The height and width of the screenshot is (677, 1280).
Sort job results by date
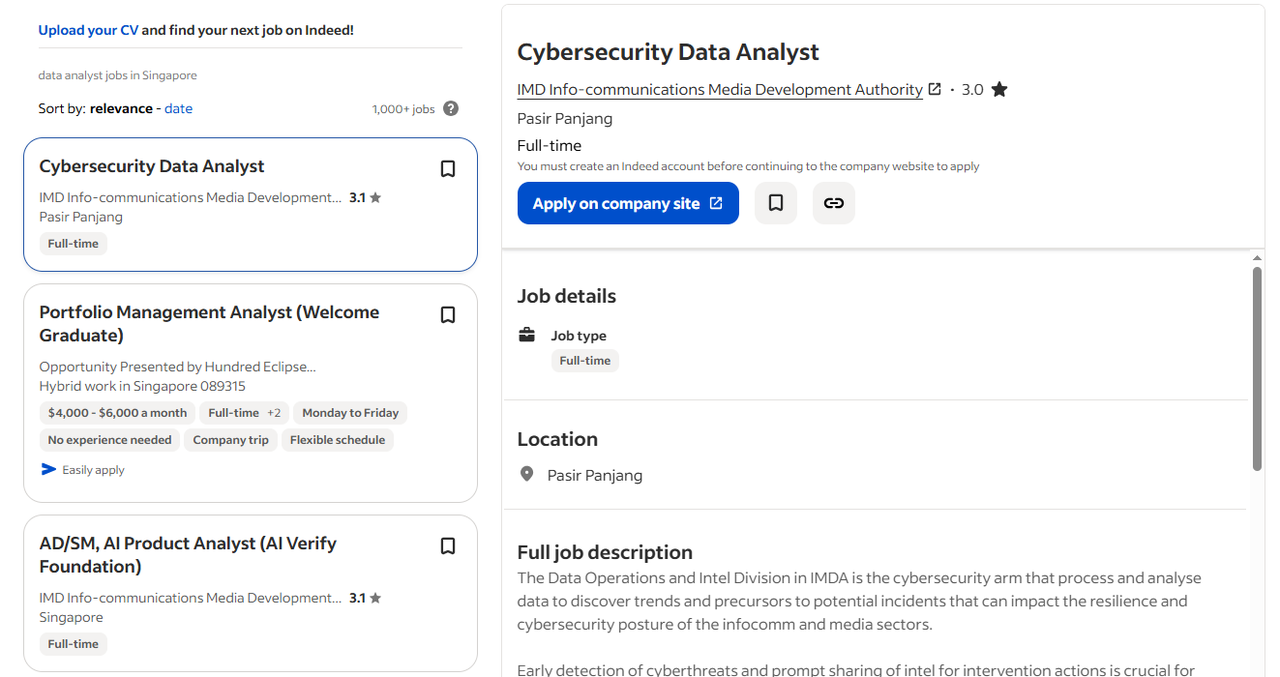click(178, 108)
